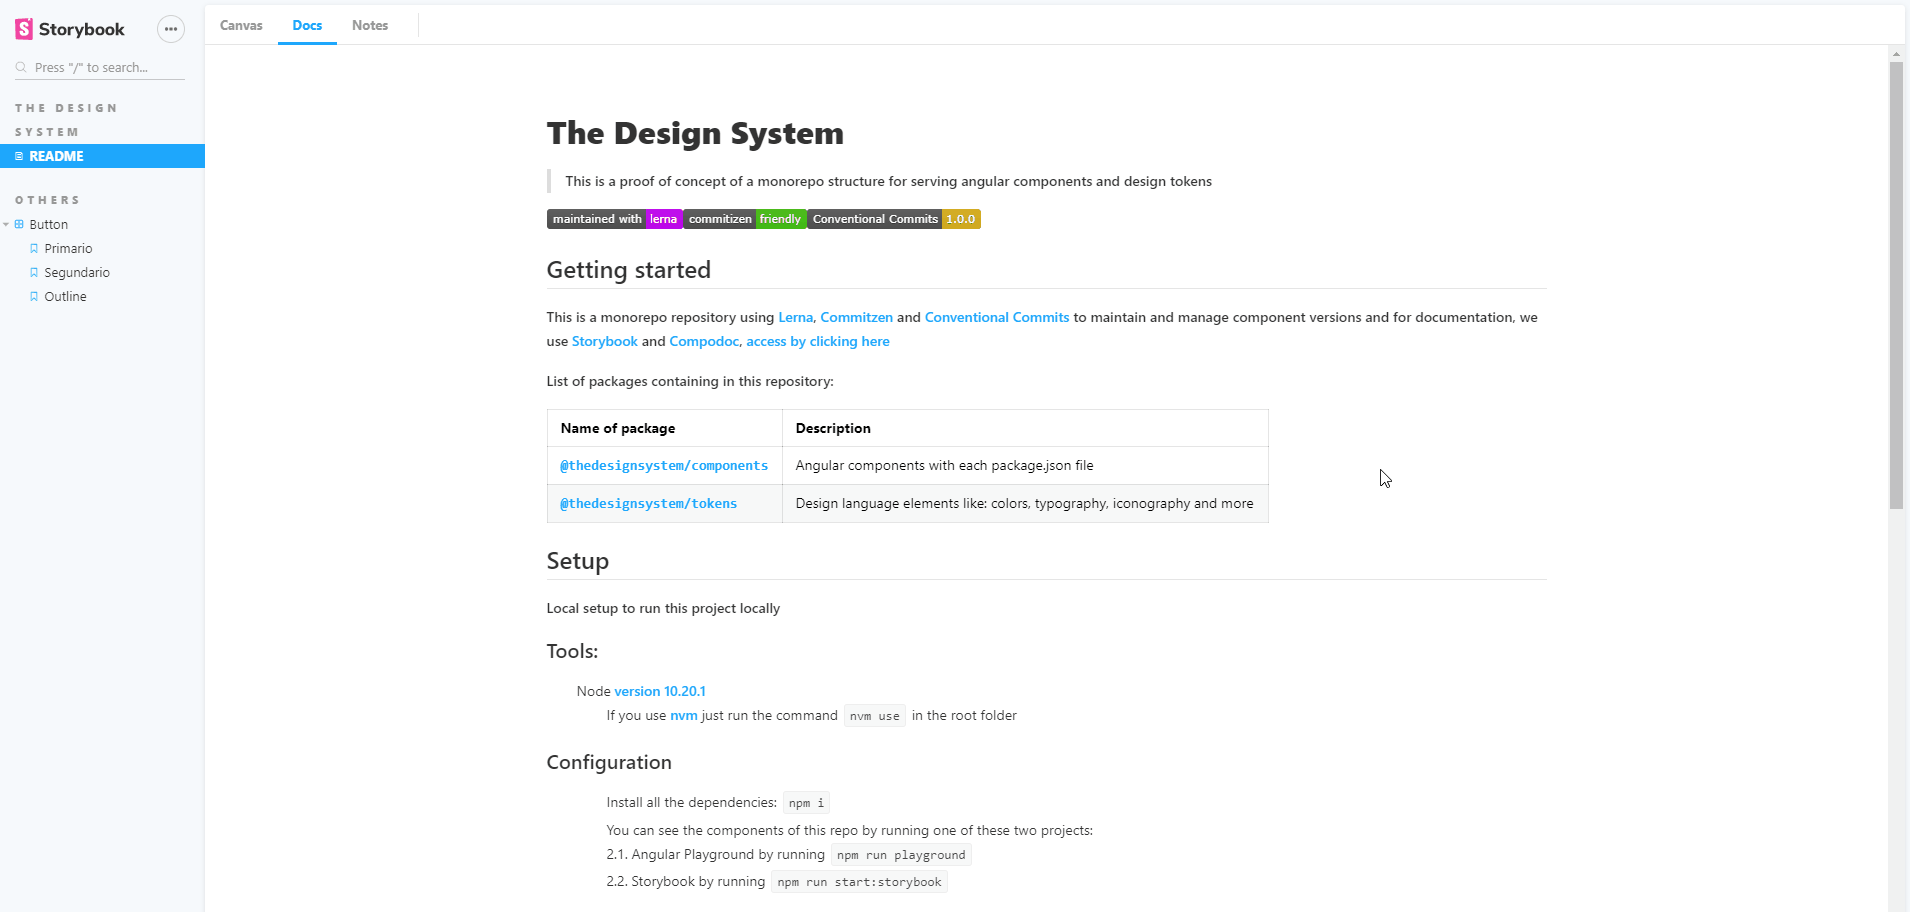Click the Primario story bookmark icon
This screenshot has width=1910, height=912.
(34, 248)
